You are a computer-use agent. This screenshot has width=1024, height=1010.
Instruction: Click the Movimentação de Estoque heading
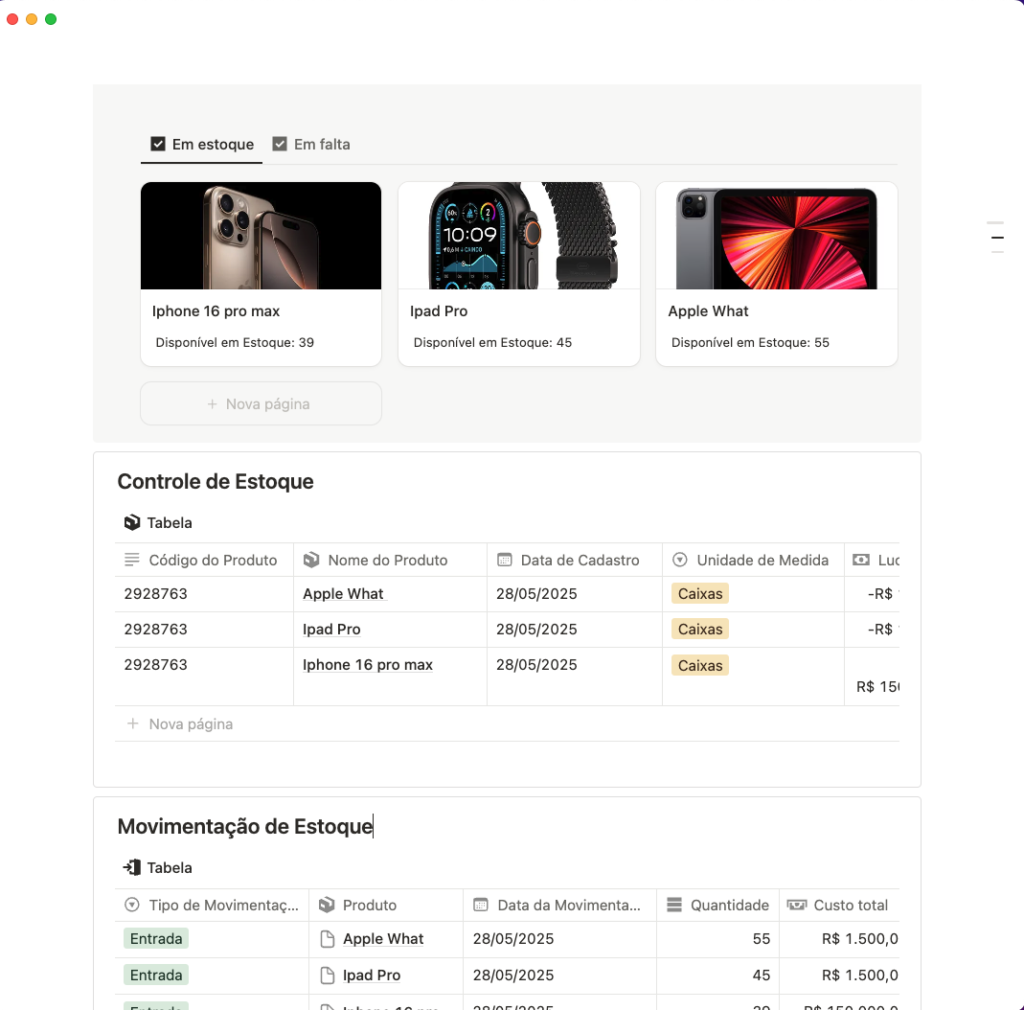click(x=245, y=827)
